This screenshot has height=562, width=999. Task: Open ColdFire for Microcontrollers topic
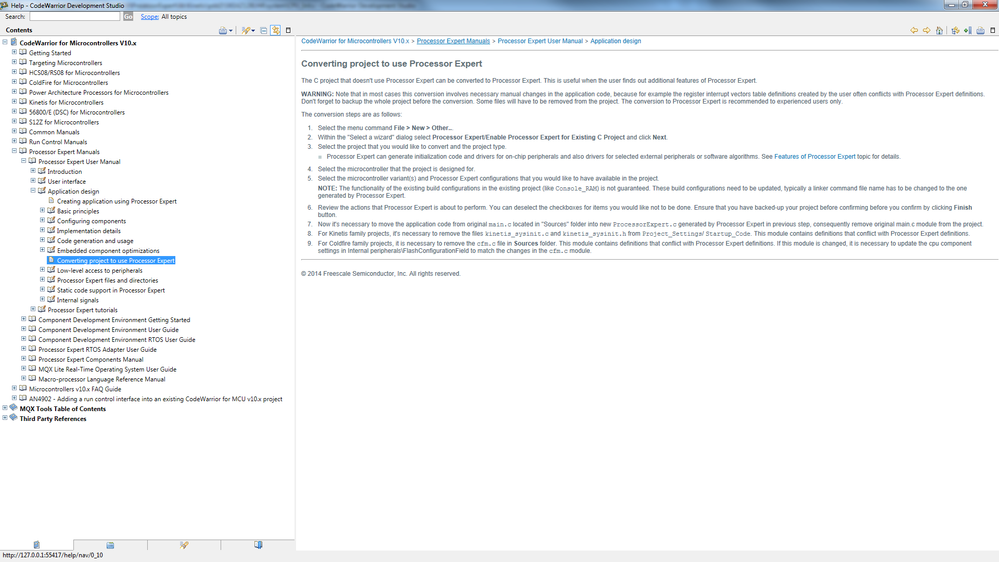coord(68,83)
